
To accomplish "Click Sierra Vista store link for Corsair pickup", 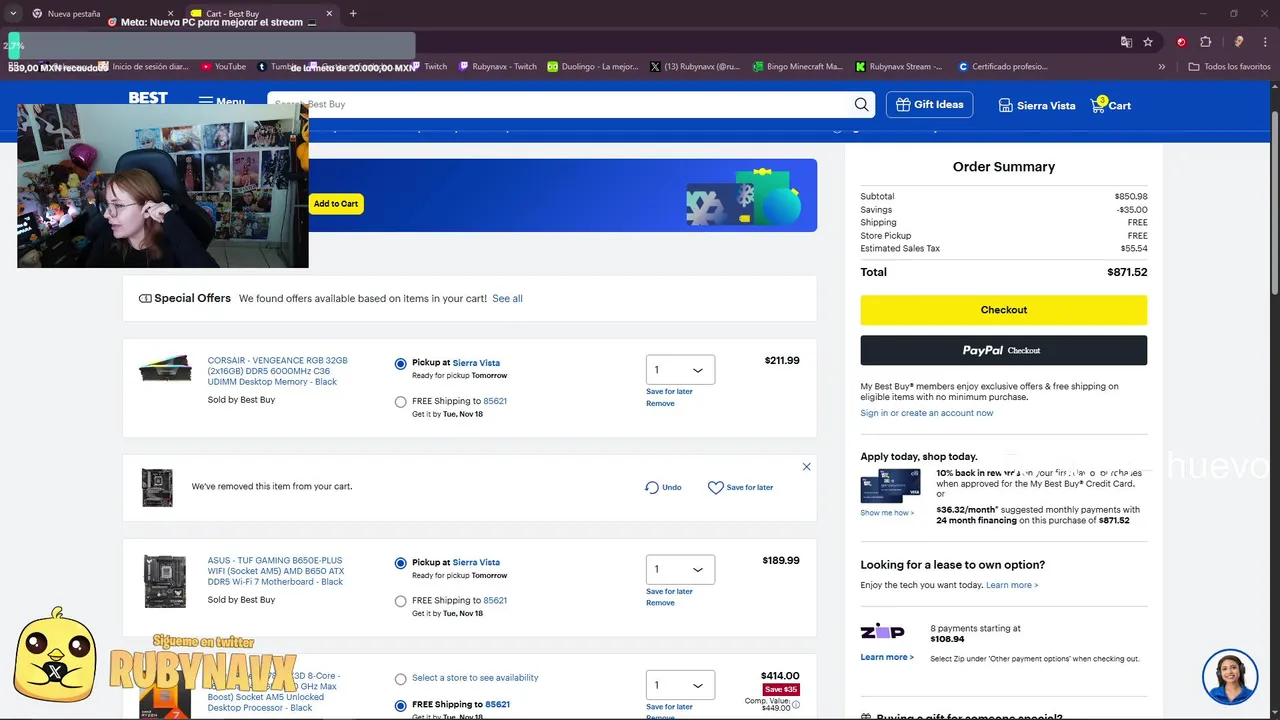I will click(x=476, y=363).
